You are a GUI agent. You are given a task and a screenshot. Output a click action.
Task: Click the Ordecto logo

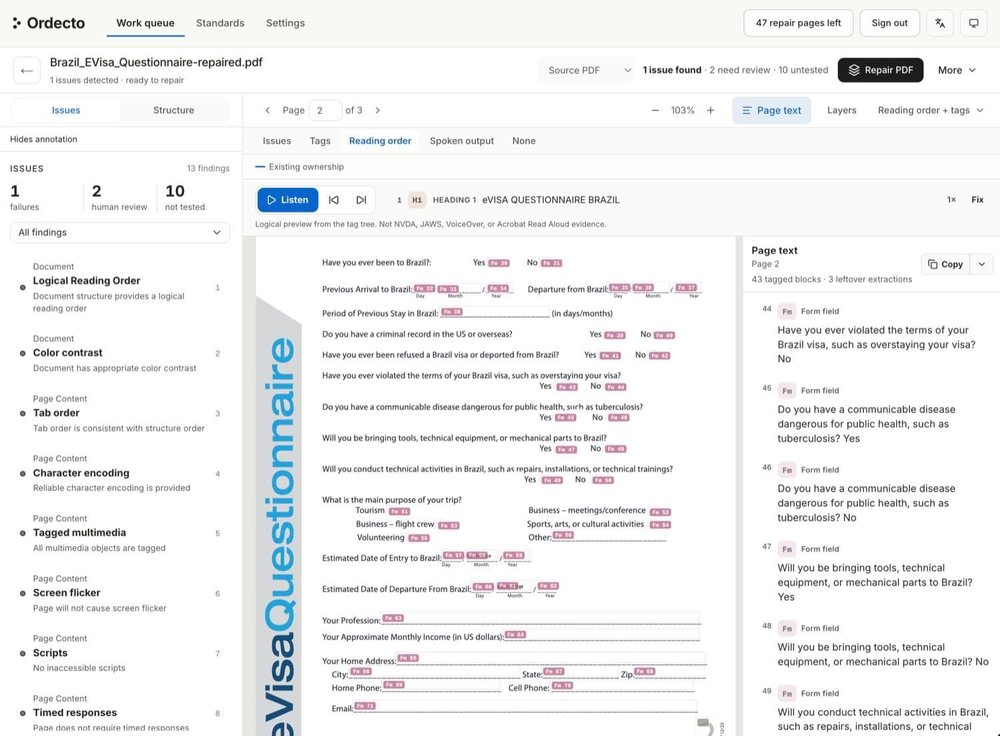[48, 23]
